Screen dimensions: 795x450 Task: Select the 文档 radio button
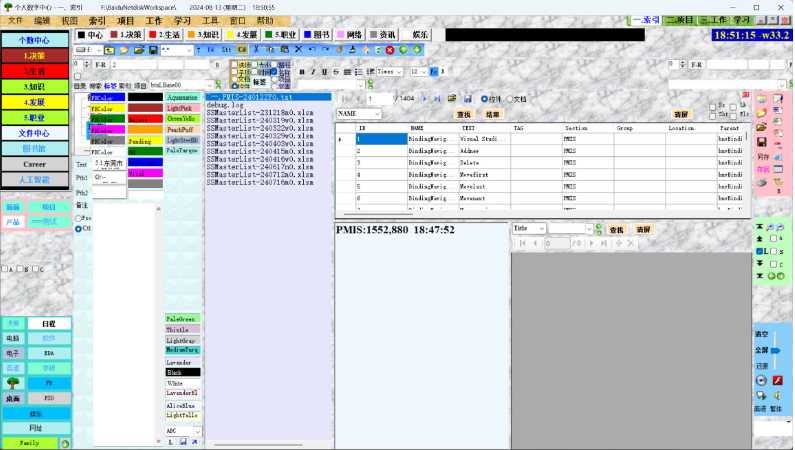pos(517,99)
